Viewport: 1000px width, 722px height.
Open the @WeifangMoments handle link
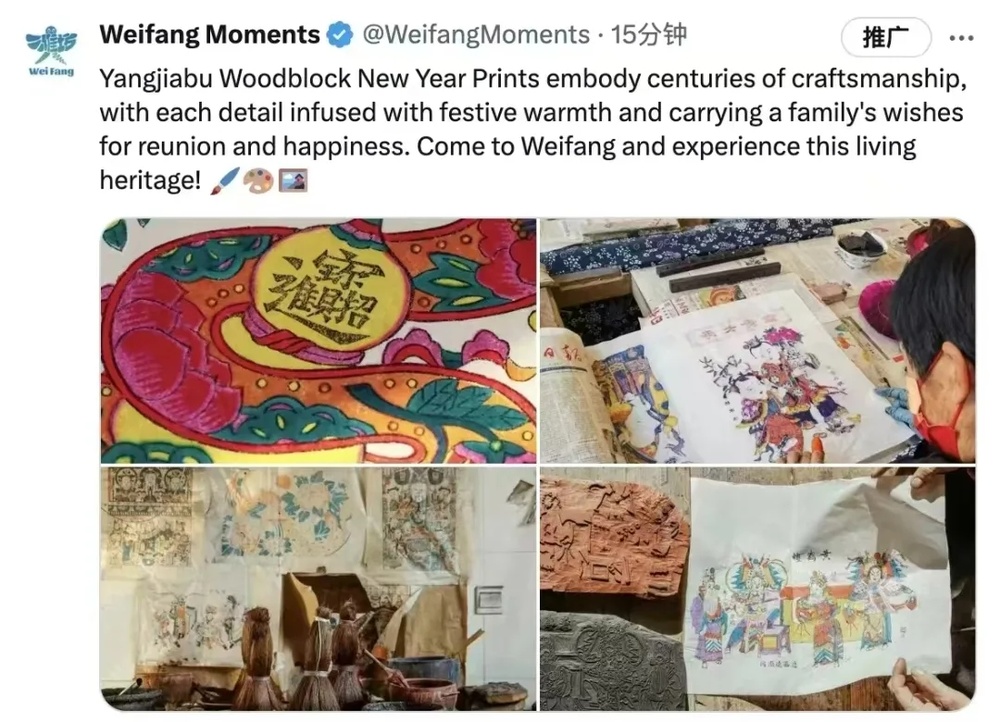point(476,34)
